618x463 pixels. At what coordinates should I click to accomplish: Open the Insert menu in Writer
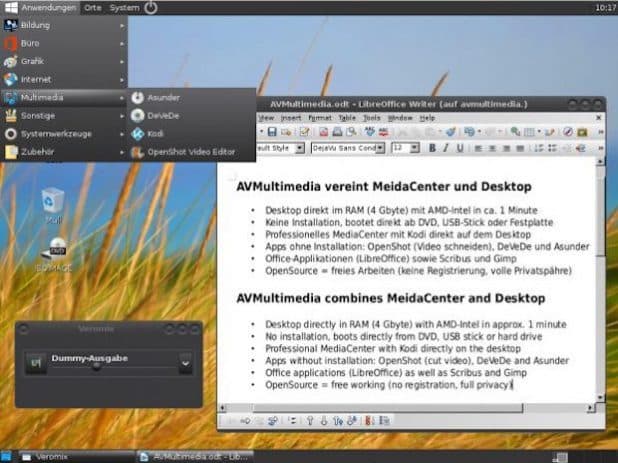tap(291, 118)
